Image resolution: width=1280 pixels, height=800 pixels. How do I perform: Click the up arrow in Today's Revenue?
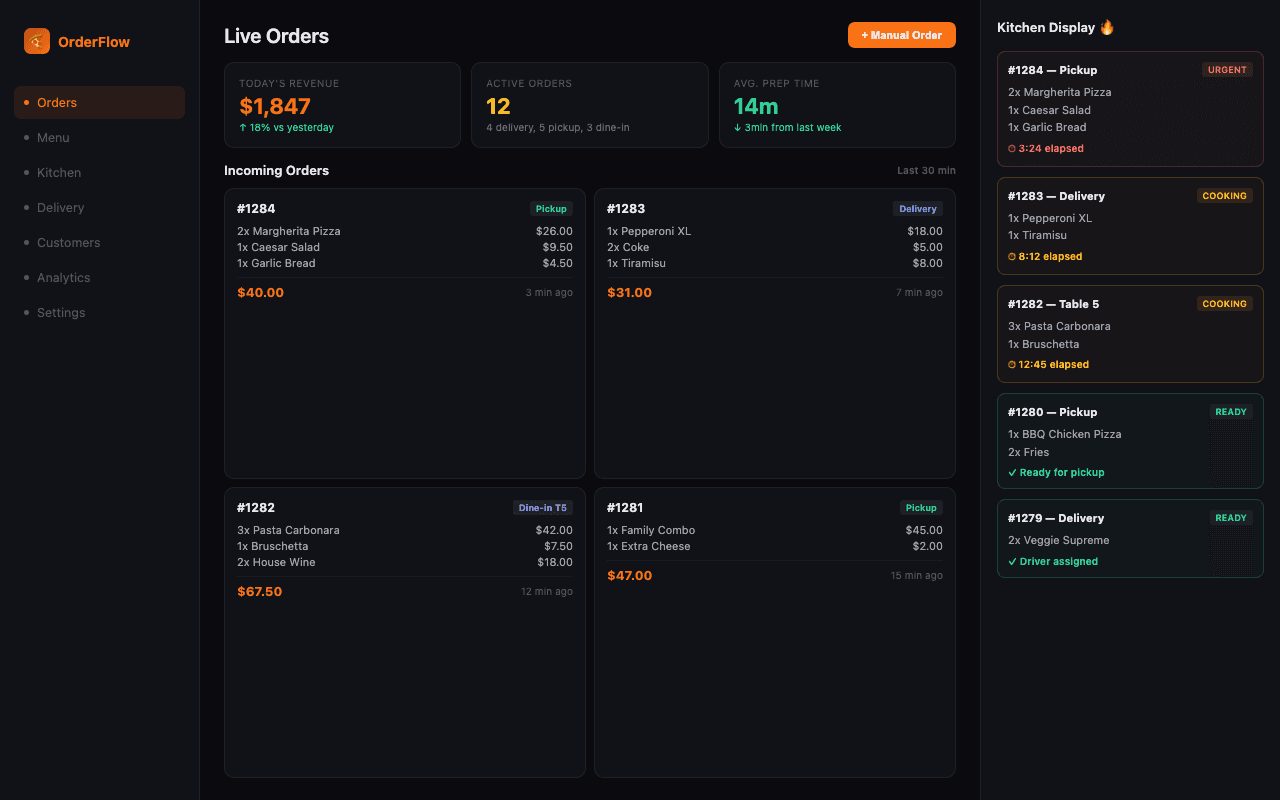click(x=243, y=128)
